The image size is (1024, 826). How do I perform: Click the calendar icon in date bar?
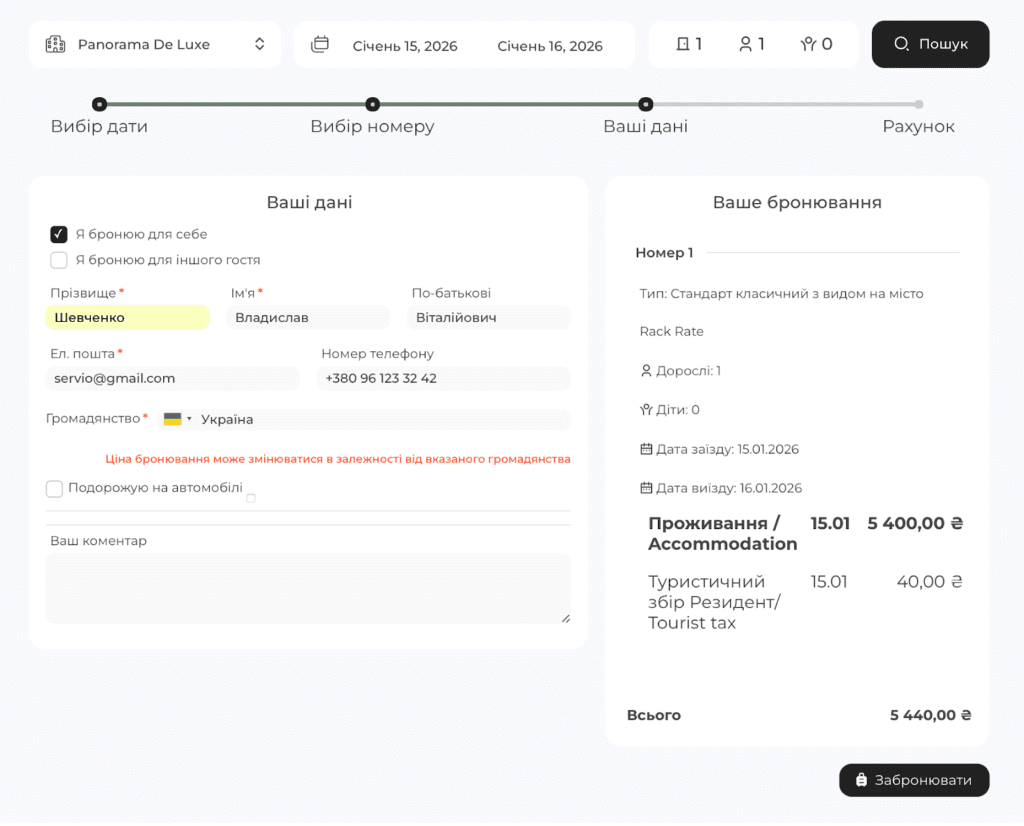pos(320,45)
